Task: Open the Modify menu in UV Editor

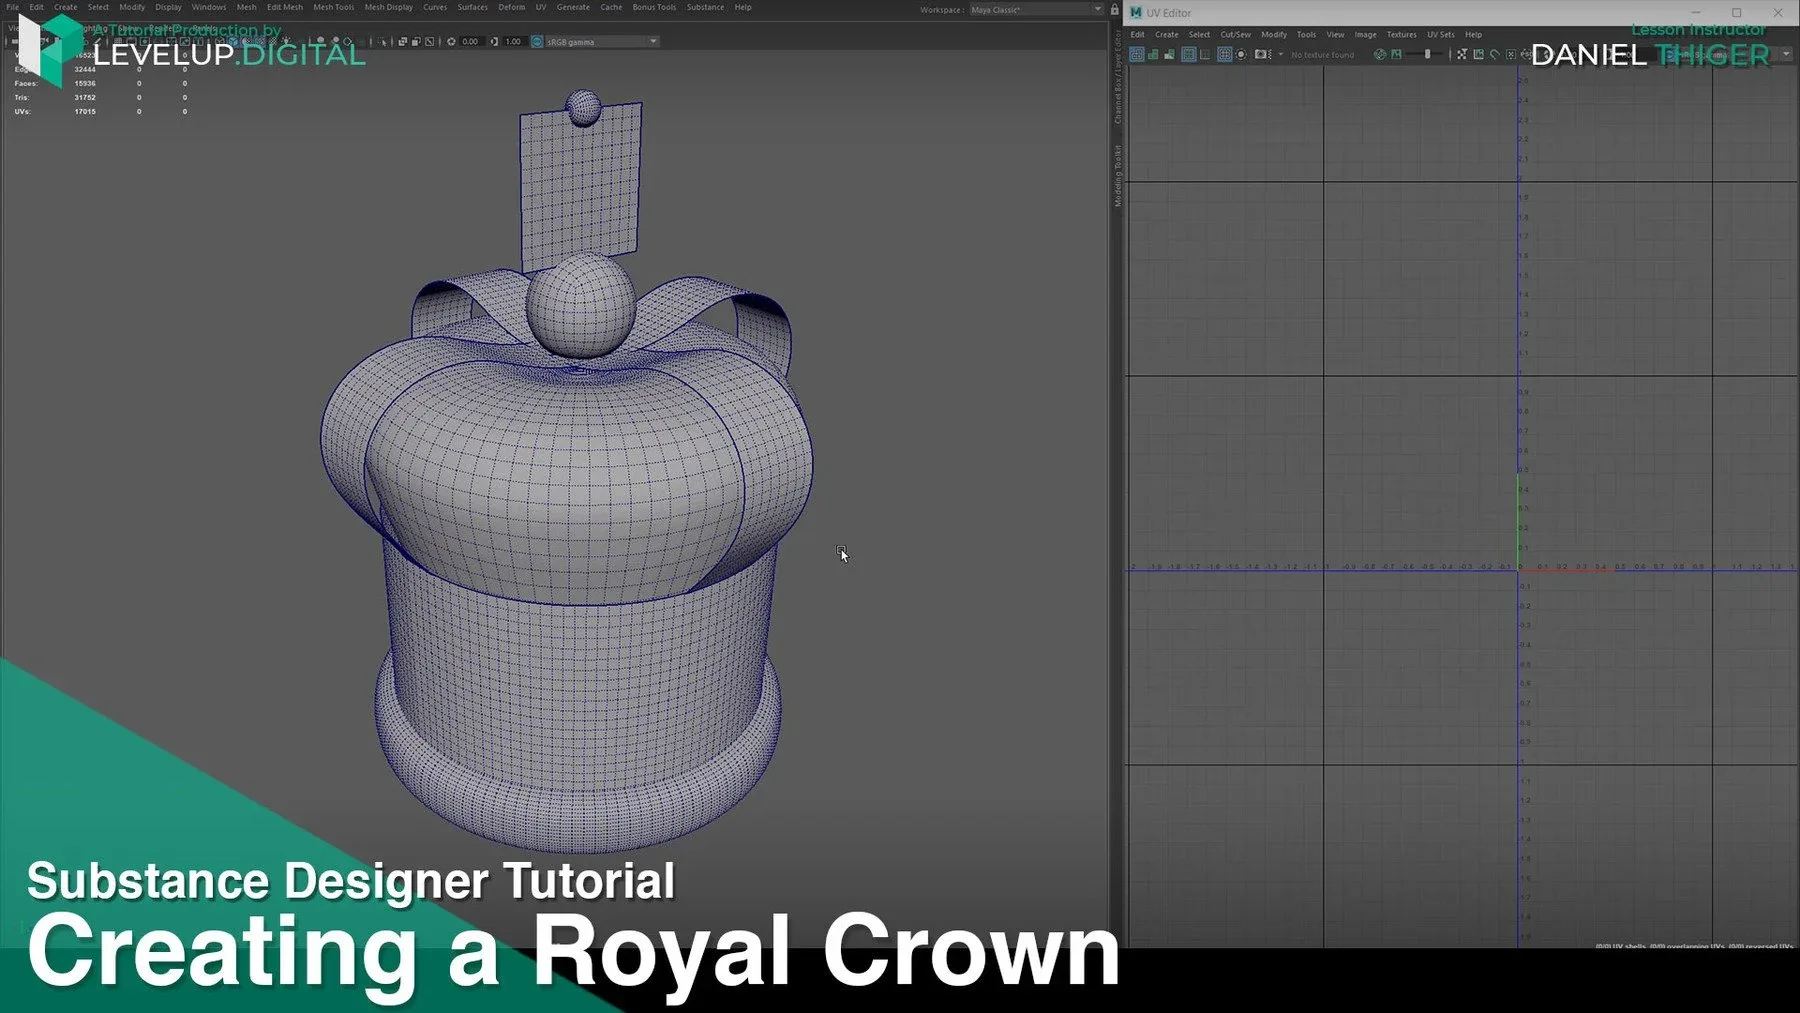Action: coord(1274,34)
